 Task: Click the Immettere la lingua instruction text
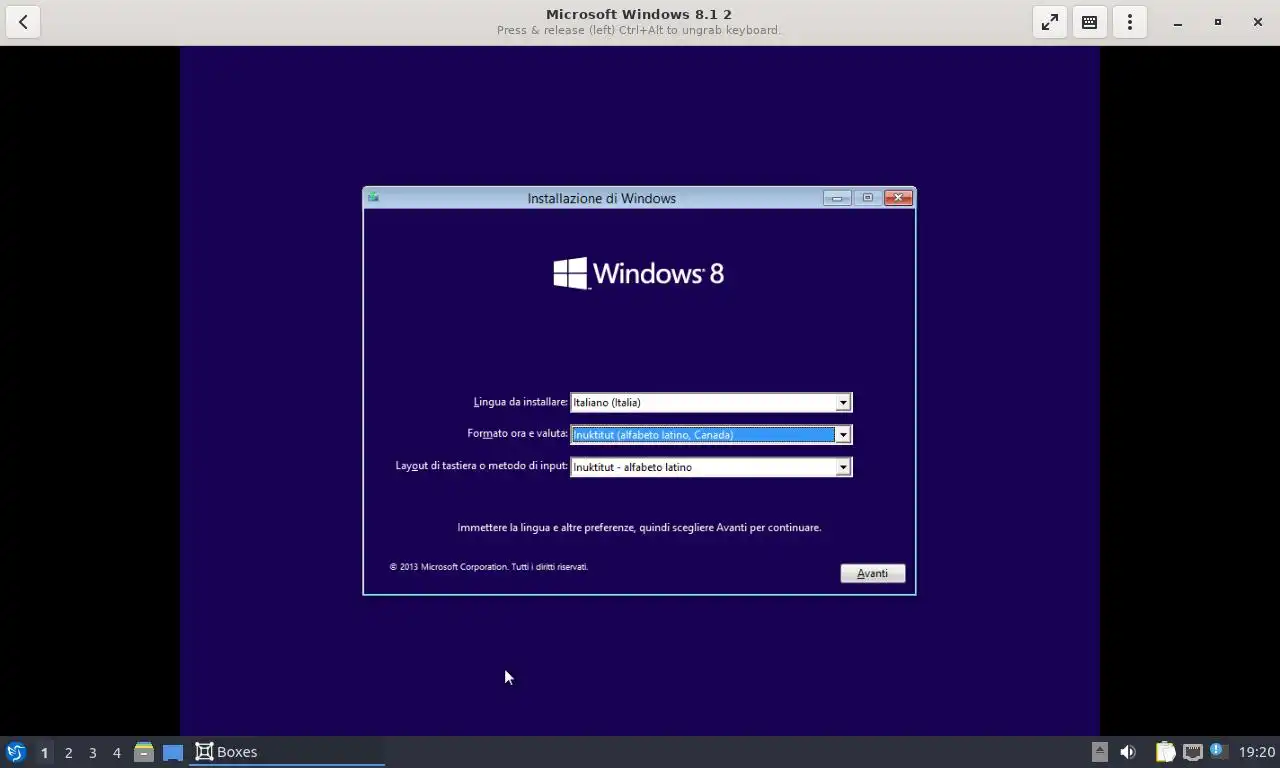point(639,527)
